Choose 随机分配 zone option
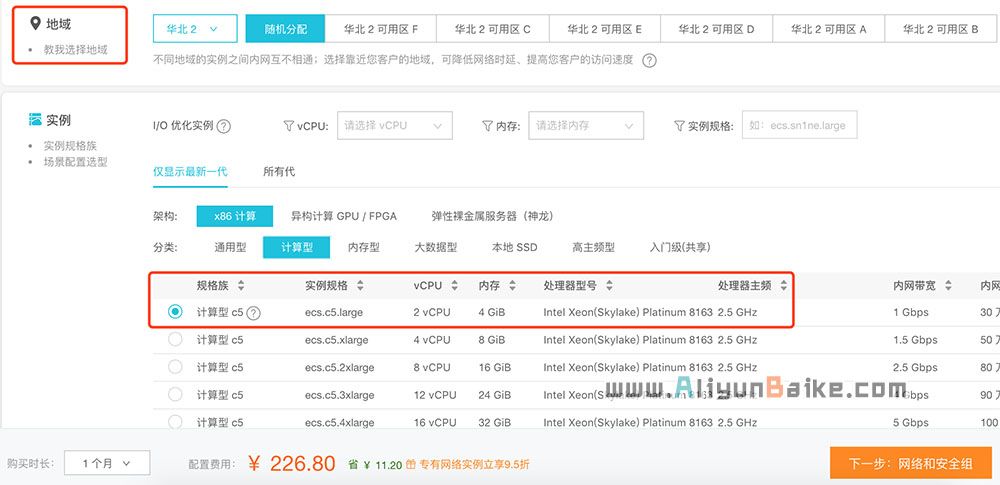 pos(286,29)
